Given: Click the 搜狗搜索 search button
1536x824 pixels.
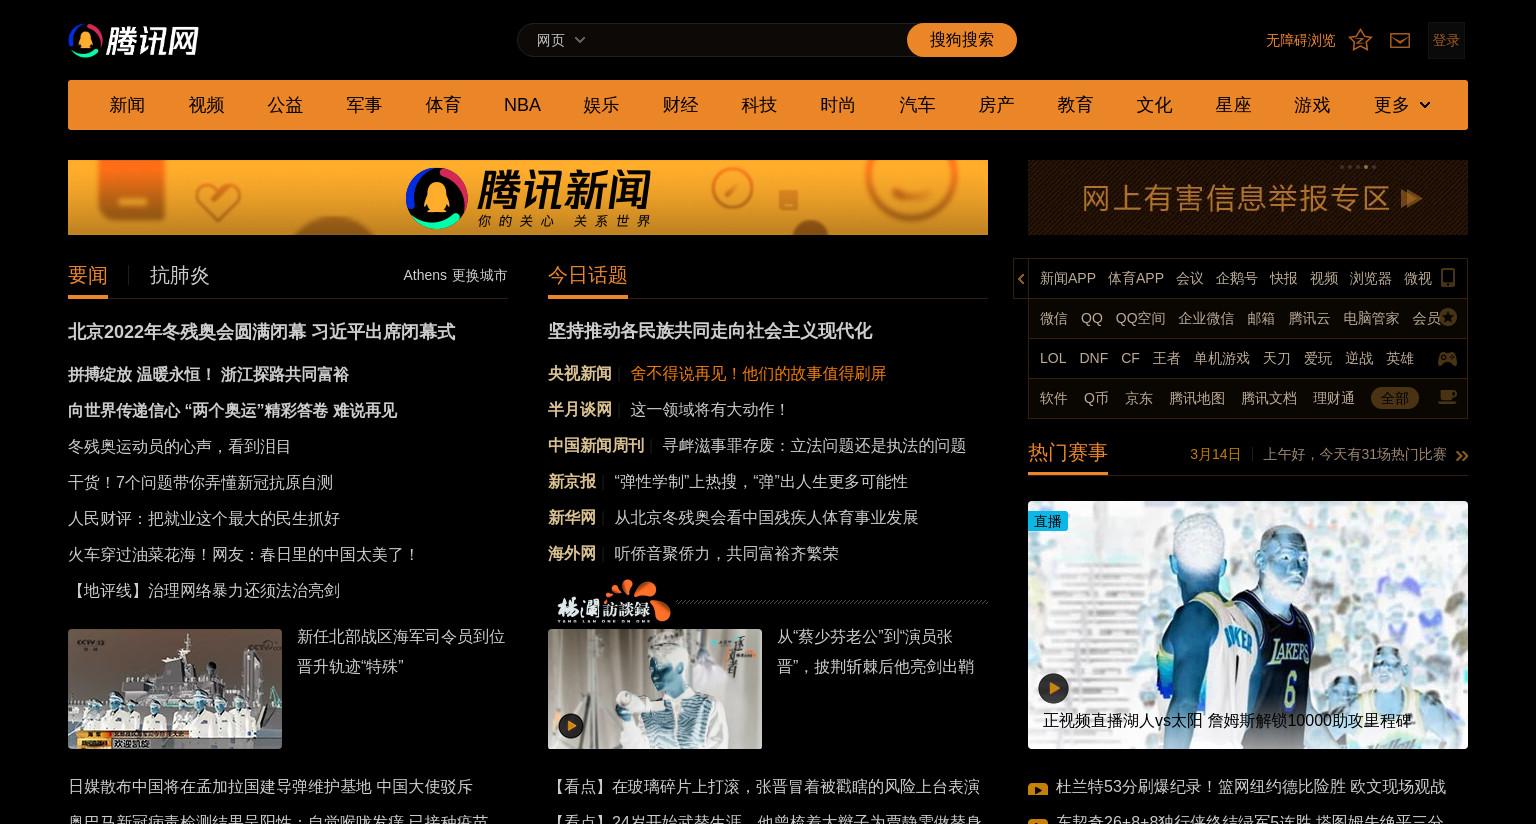Looking at the screenshot, I should pyautogui.click(x=962, y=40).
